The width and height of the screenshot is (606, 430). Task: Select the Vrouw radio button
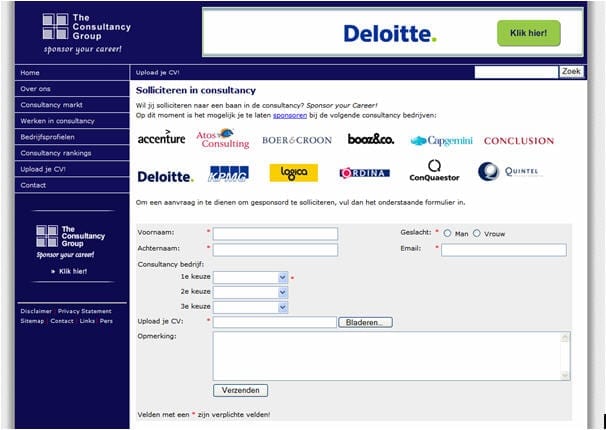tap(477, 233)
